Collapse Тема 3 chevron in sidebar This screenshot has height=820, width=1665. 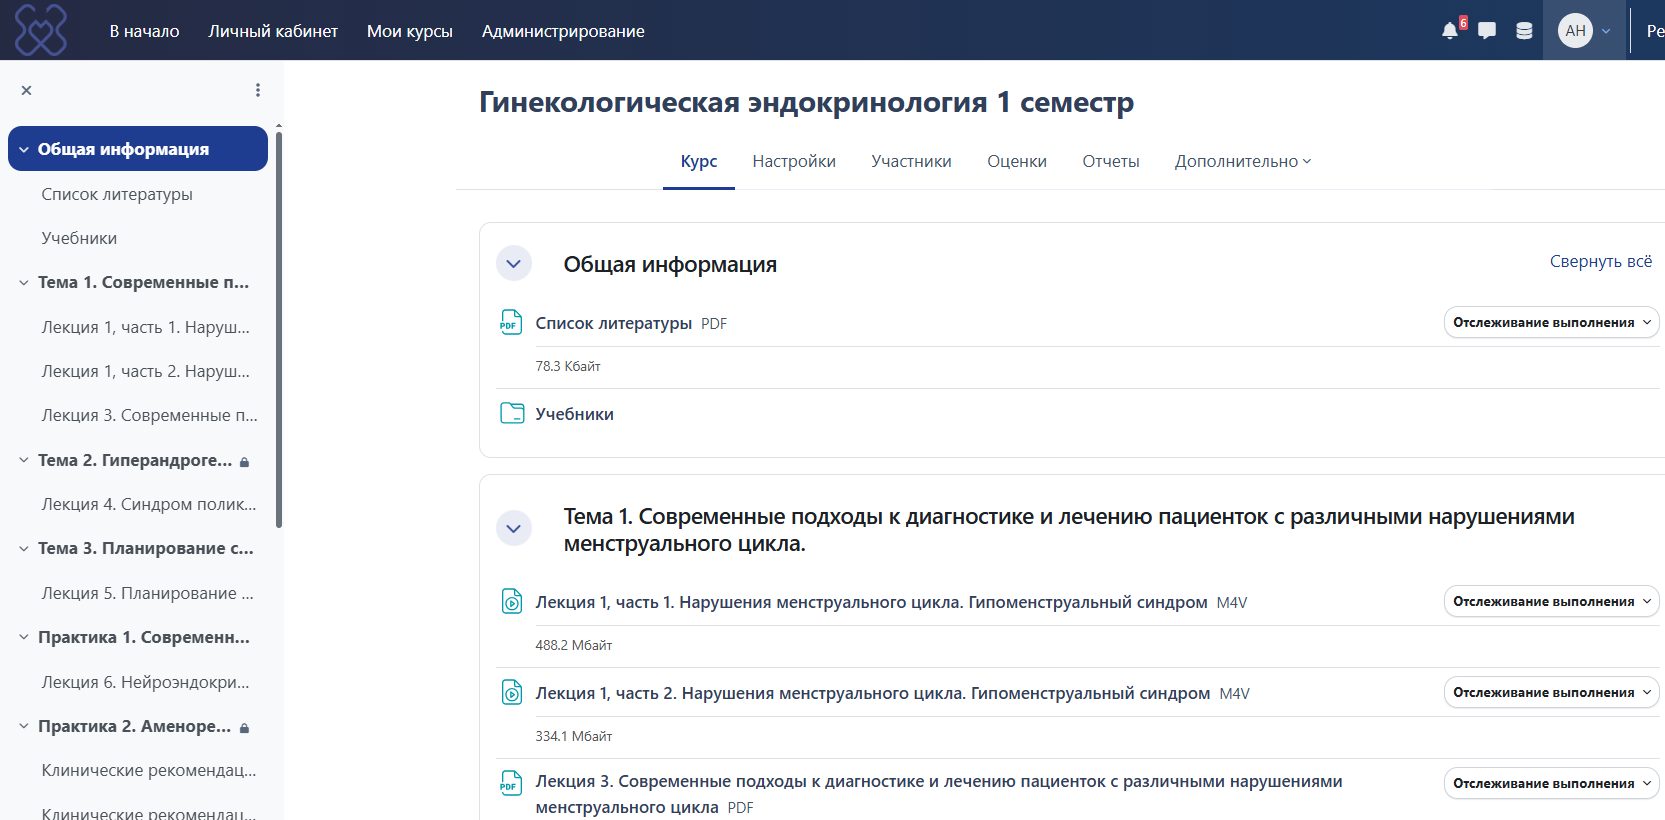[x=24, y=549]
